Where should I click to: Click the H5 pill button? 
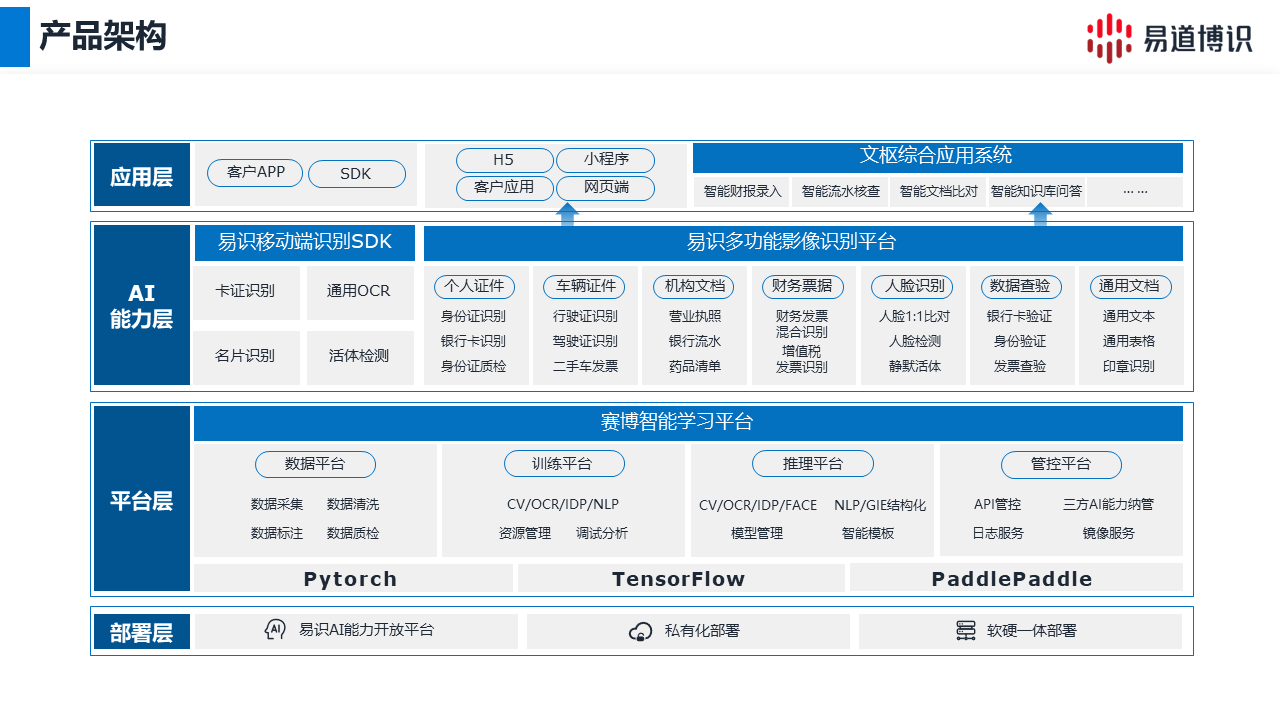point(504,160)
